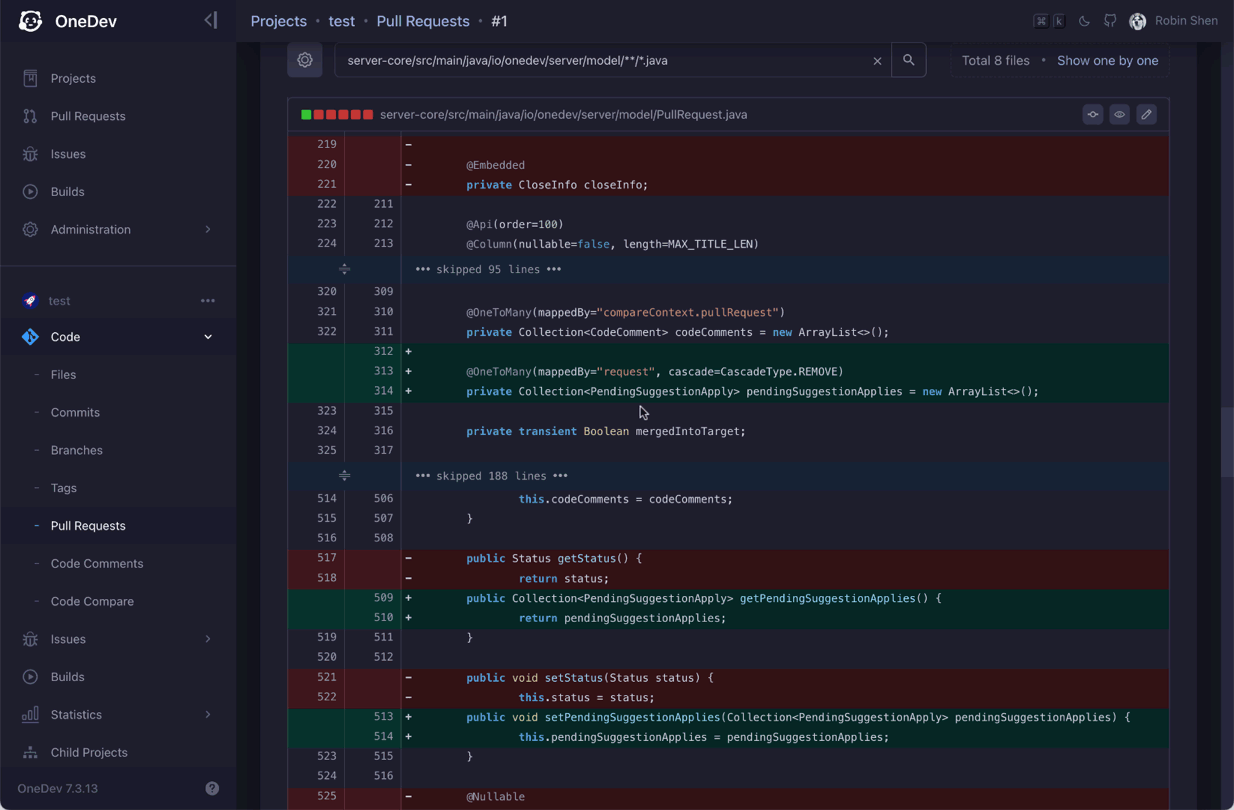Toggle dark mode moon icon

pos(1084,21)
